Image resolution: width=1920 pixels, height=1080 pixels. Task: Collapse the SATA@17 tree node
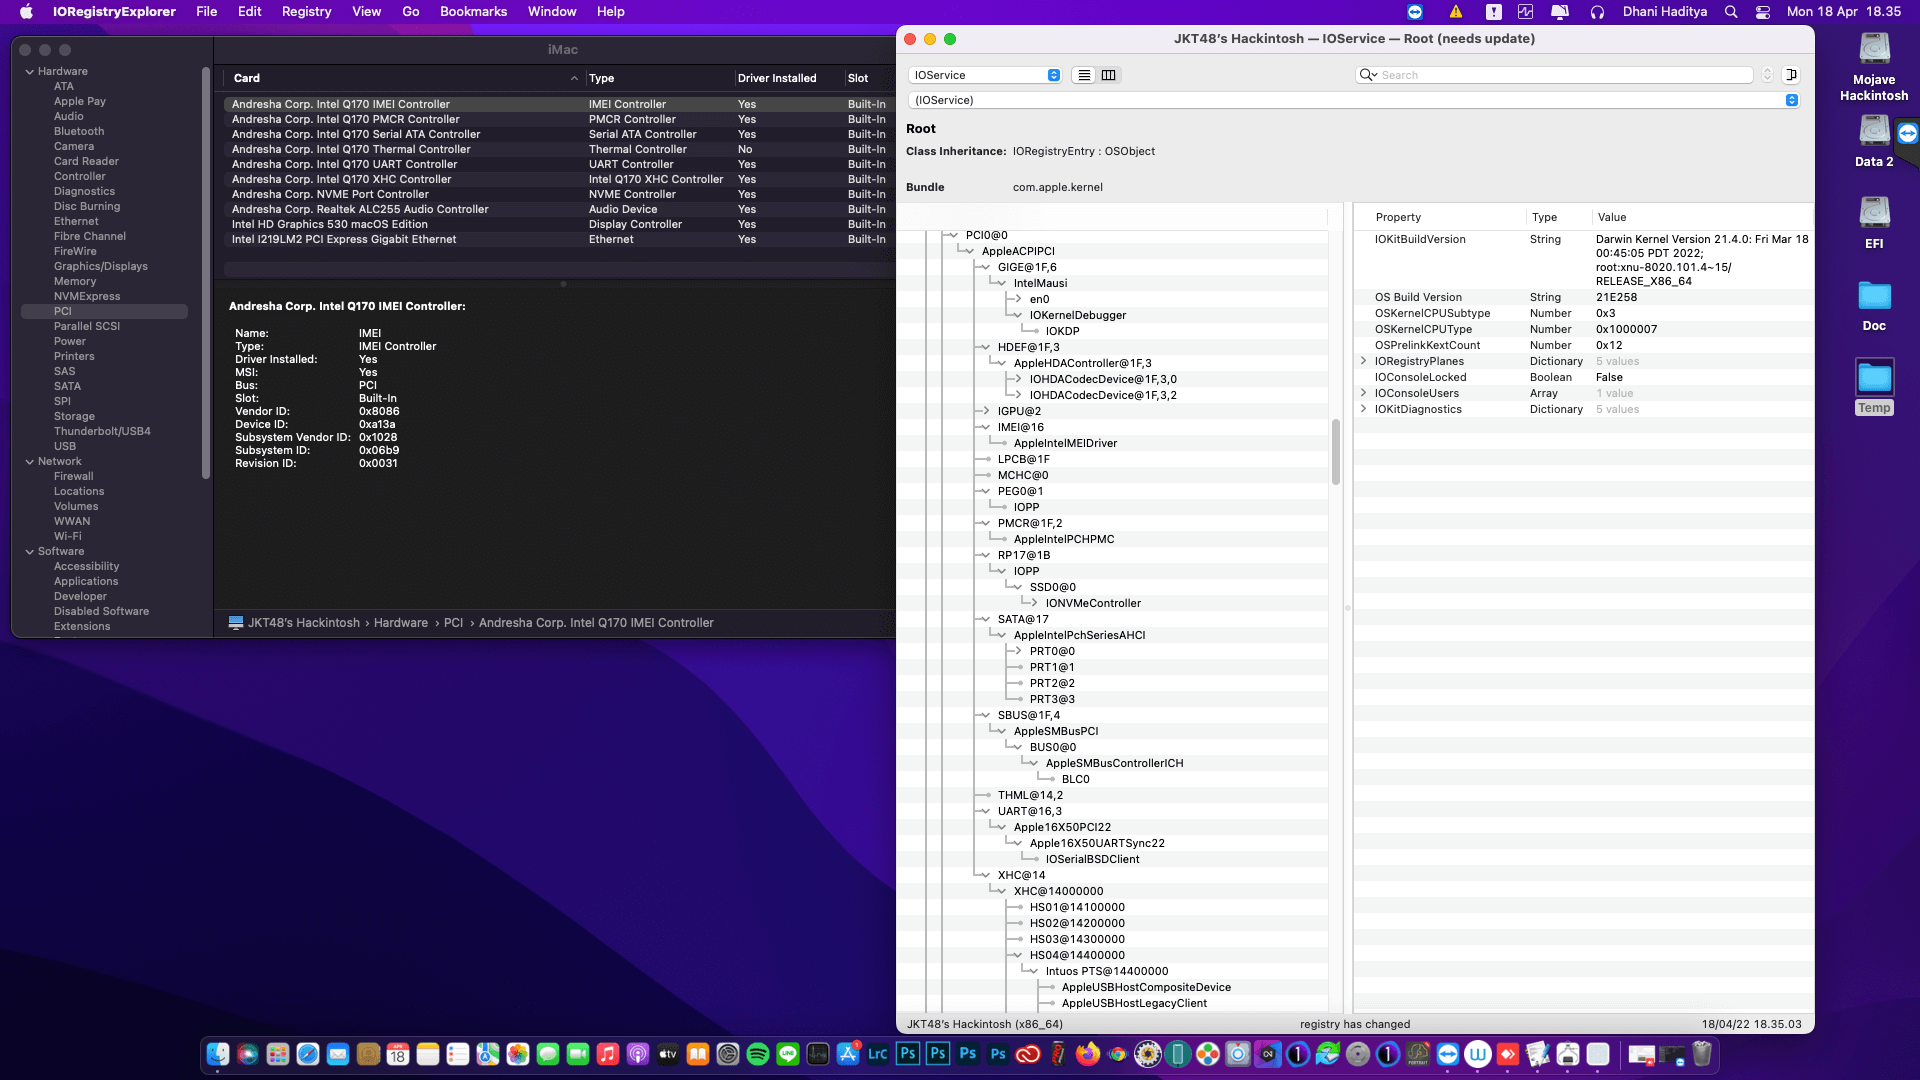tap(986, 619)
